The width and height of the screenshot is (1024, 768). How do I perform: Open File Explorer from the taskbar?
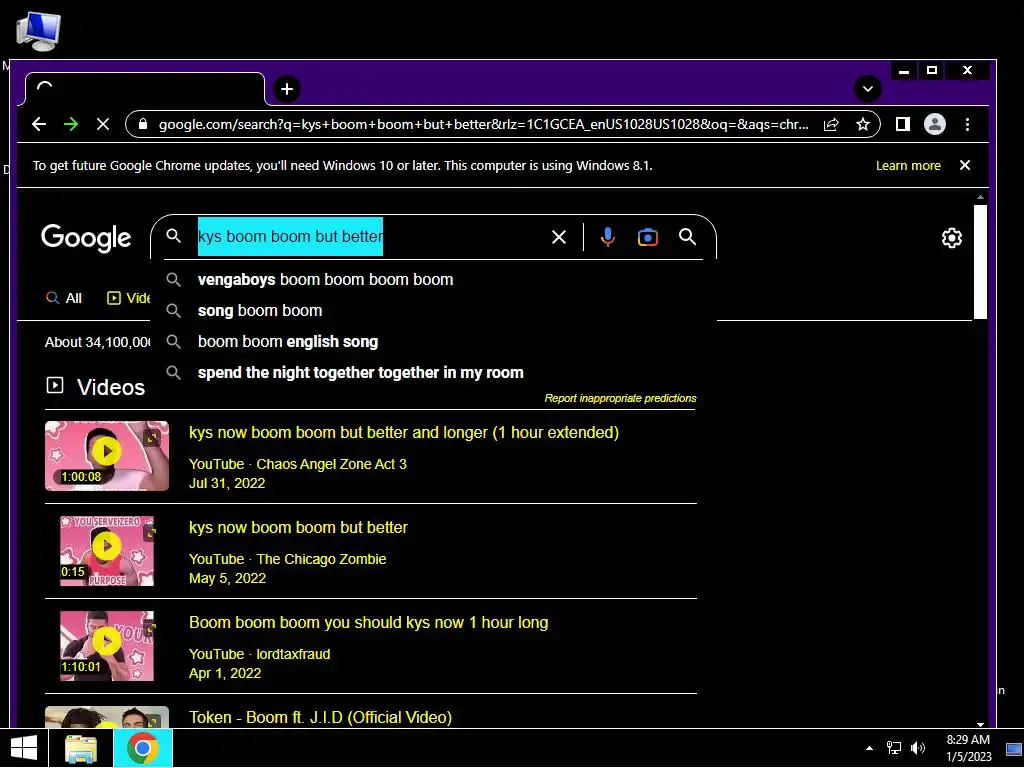[x=81, y=748]
